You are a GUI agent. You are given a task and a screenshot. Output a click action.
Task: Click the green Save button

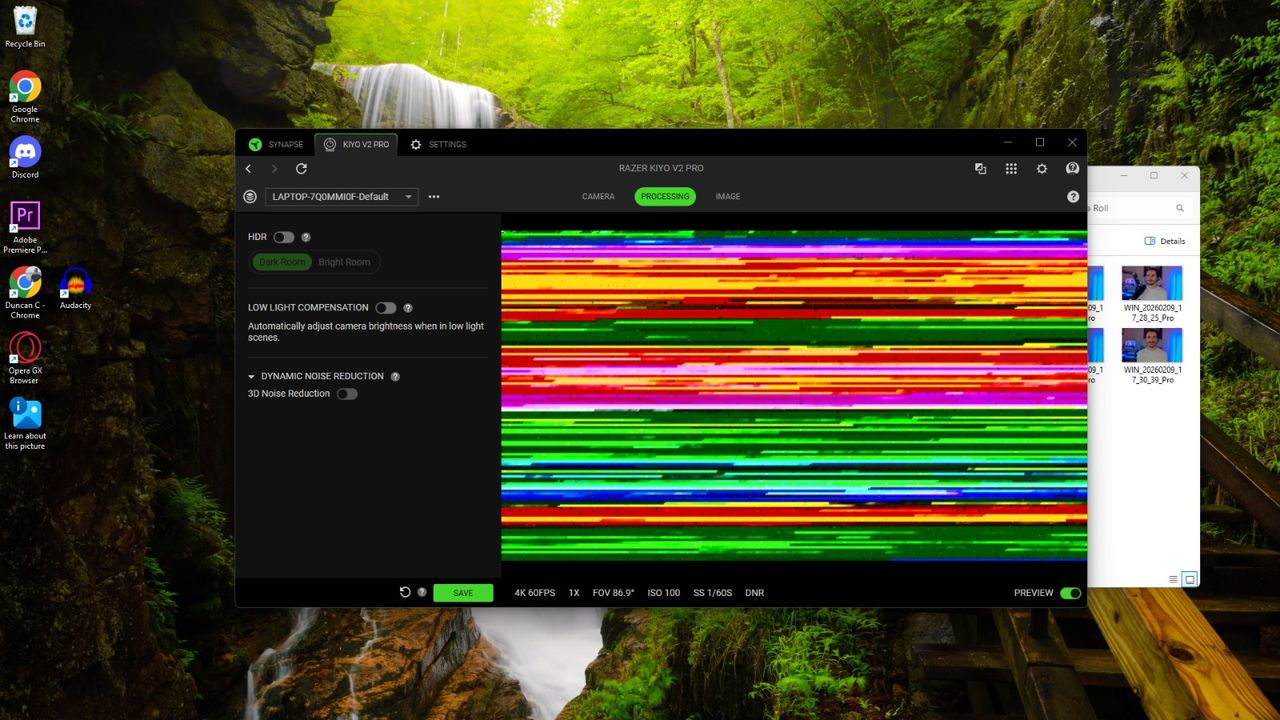tap(463, 593)
